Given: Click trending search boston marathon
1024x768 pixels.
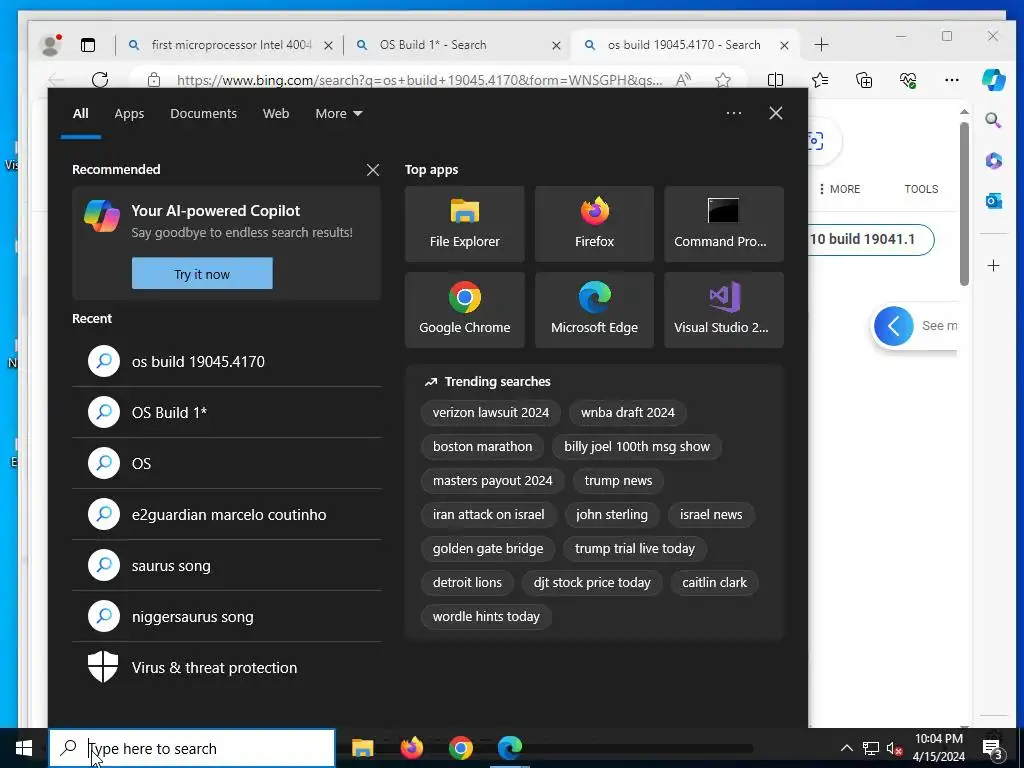Looking at the screenshot, I should [482, 446].
